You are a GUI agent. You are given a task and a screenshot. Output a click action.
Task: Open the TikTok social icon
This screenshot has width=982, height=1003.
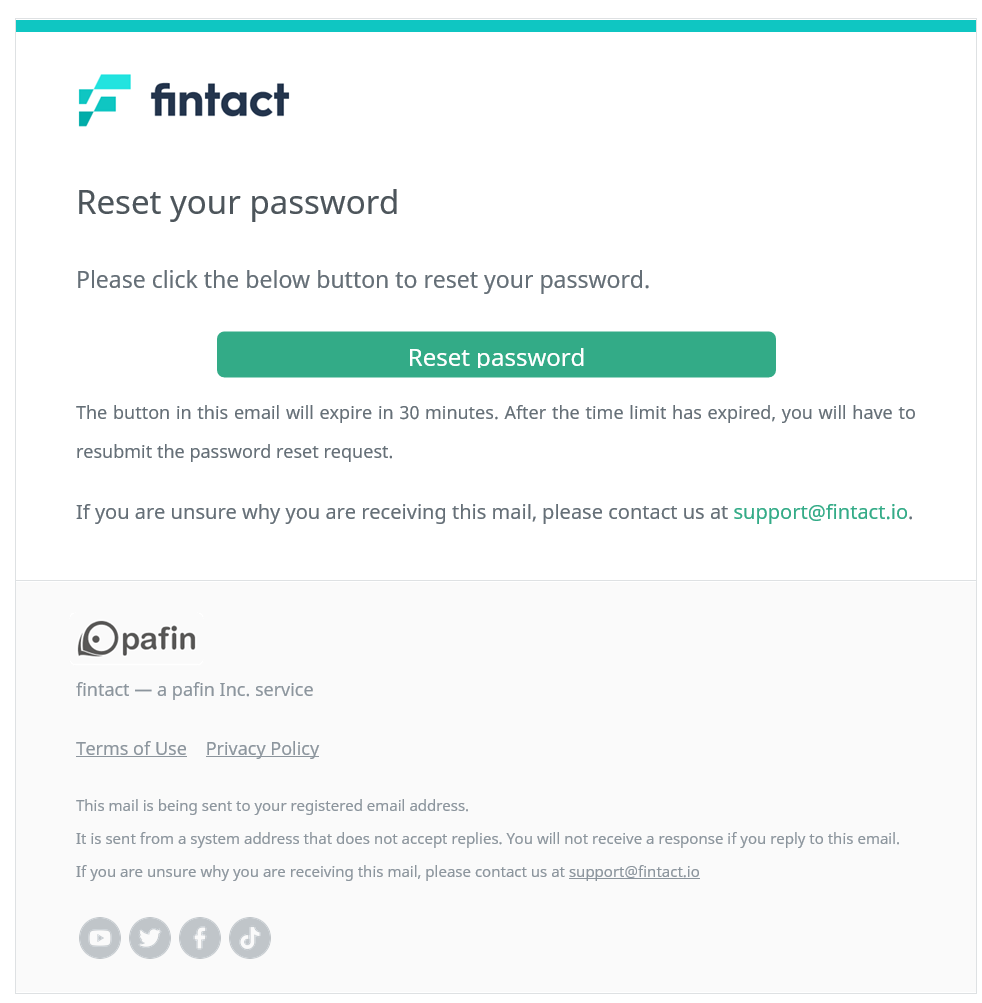pos(249,938)
